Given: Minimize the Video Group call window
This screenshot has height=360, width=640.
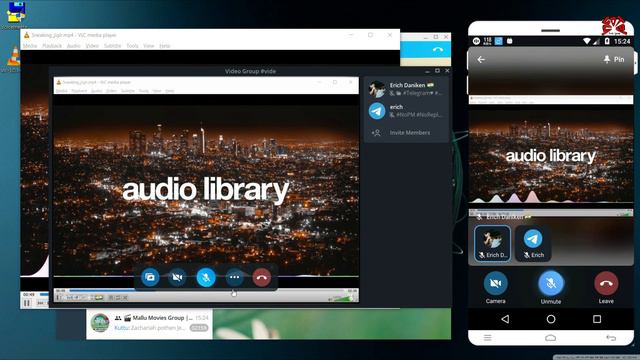Looking at the screenshot, I should (x=427, y=71).
